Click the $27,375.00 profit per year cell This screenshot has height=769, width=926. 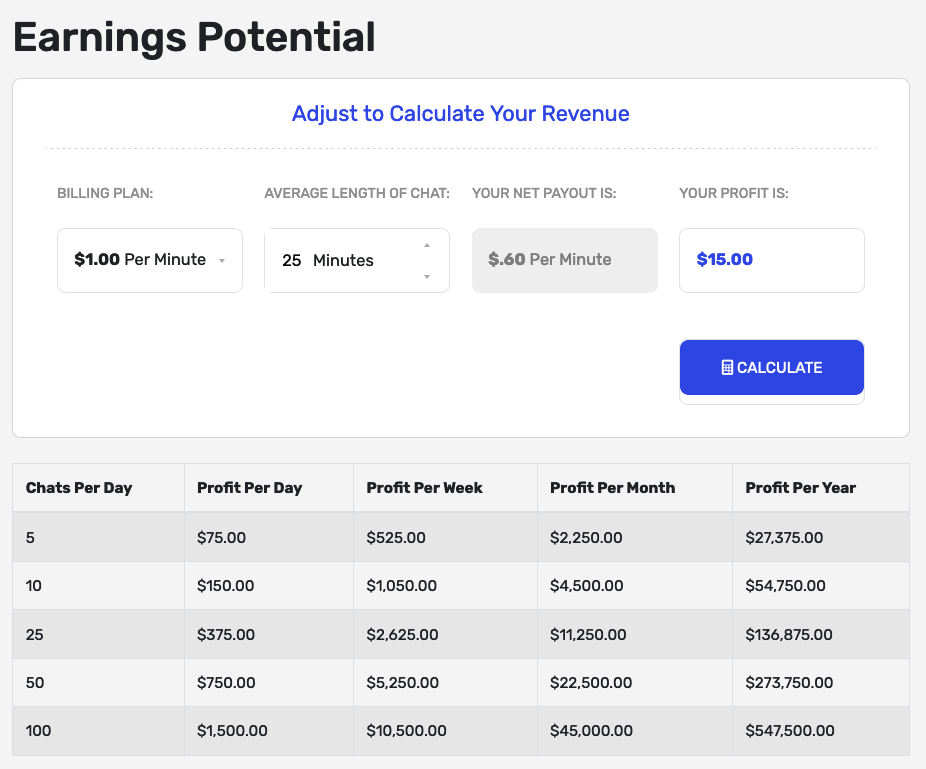tap(821, 537)
